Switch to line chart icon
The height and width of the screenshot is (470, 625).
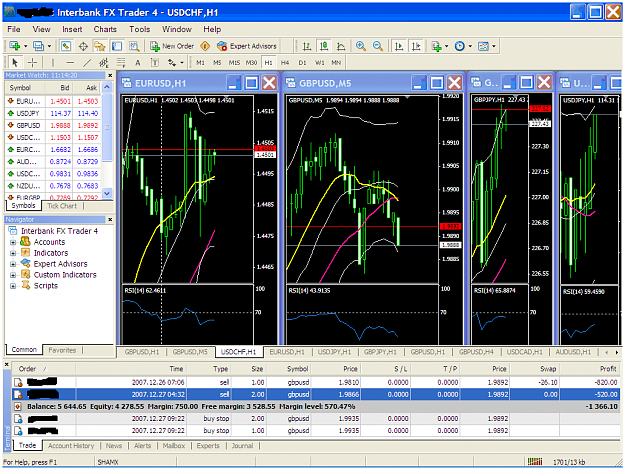coord(341,46)
